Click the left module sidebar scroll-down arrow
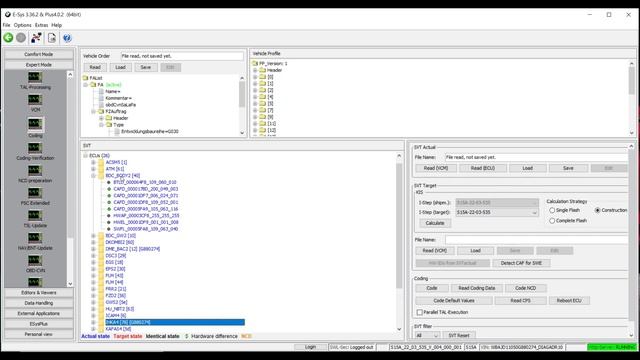Viewport: 640px width, 360px height. 70,284
